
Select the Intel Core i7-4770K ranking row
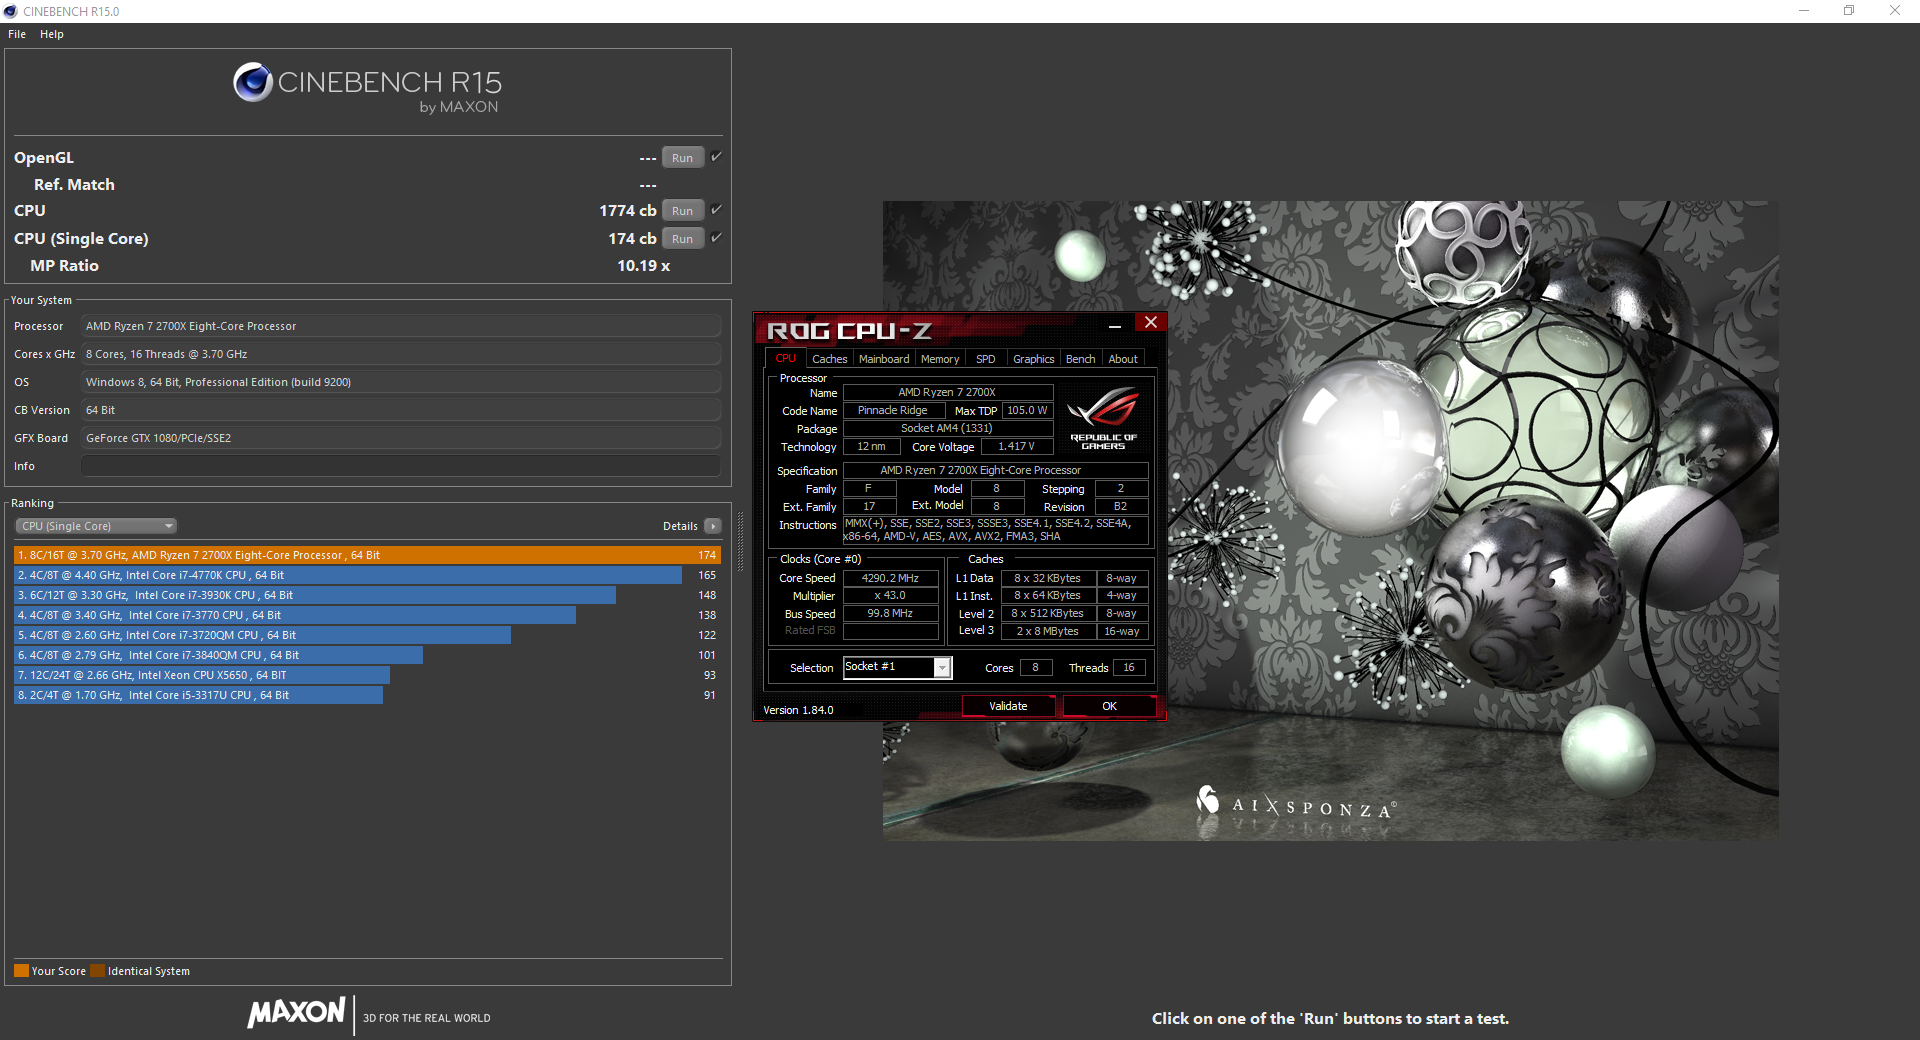367,575
